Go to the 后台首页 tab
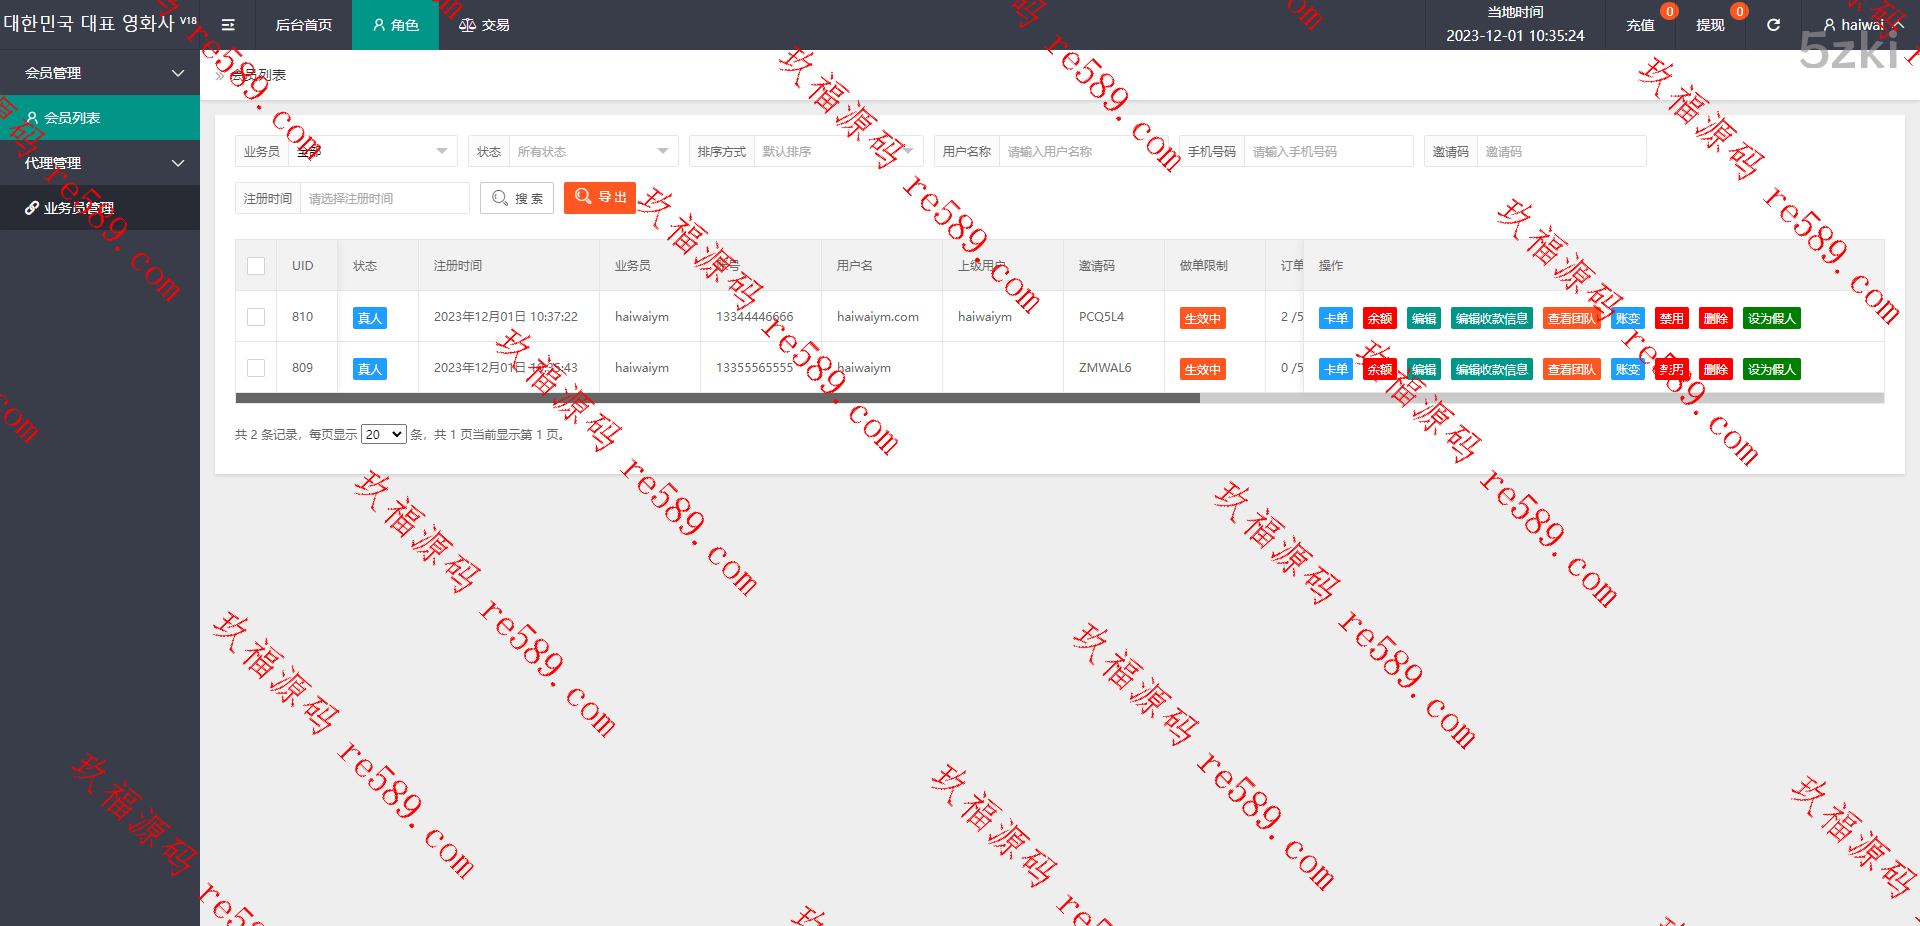Screen dimensions: 1920x926 point(303,25)
